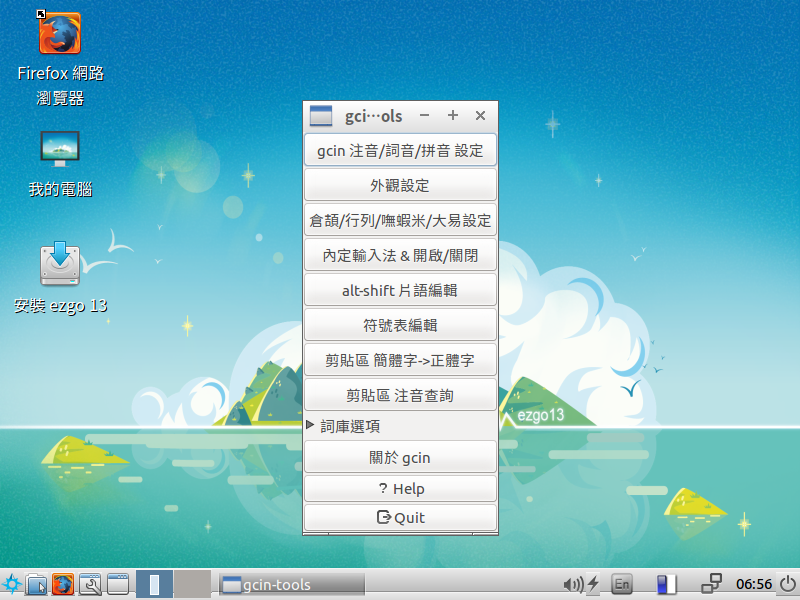Launch Firefox from the taskbar launcher

click(63, 584)
